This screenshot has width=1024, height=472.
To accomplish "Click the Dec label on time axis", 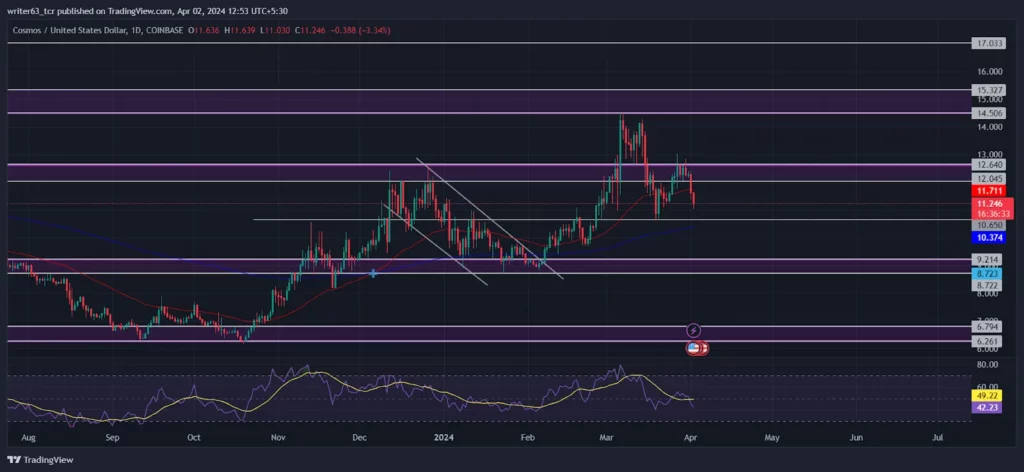I will click(359, 437).
